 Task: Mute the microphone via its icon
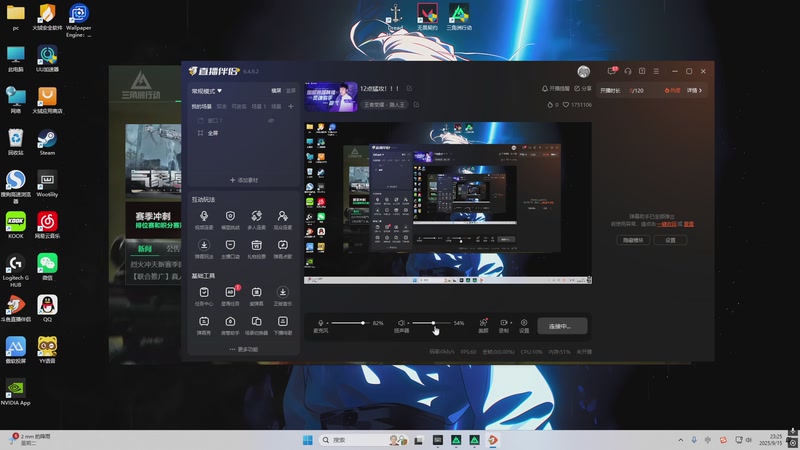tap(320, 322)
